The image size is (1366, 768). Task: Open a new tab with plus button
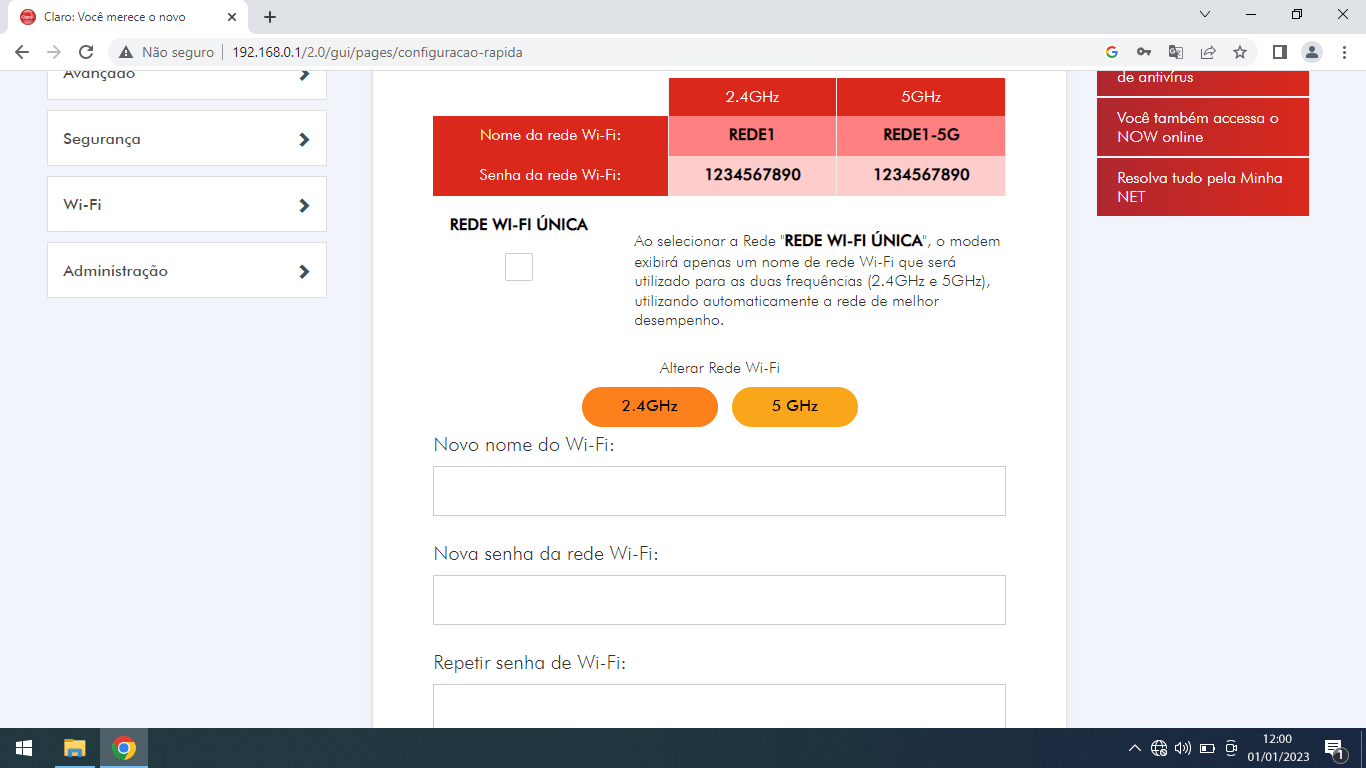click(270, 17)
